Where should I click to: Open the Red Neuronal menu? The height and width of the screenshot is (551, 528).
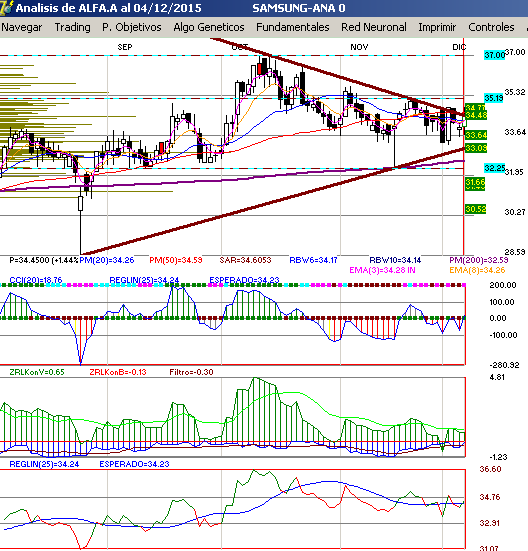click(374, 27)
